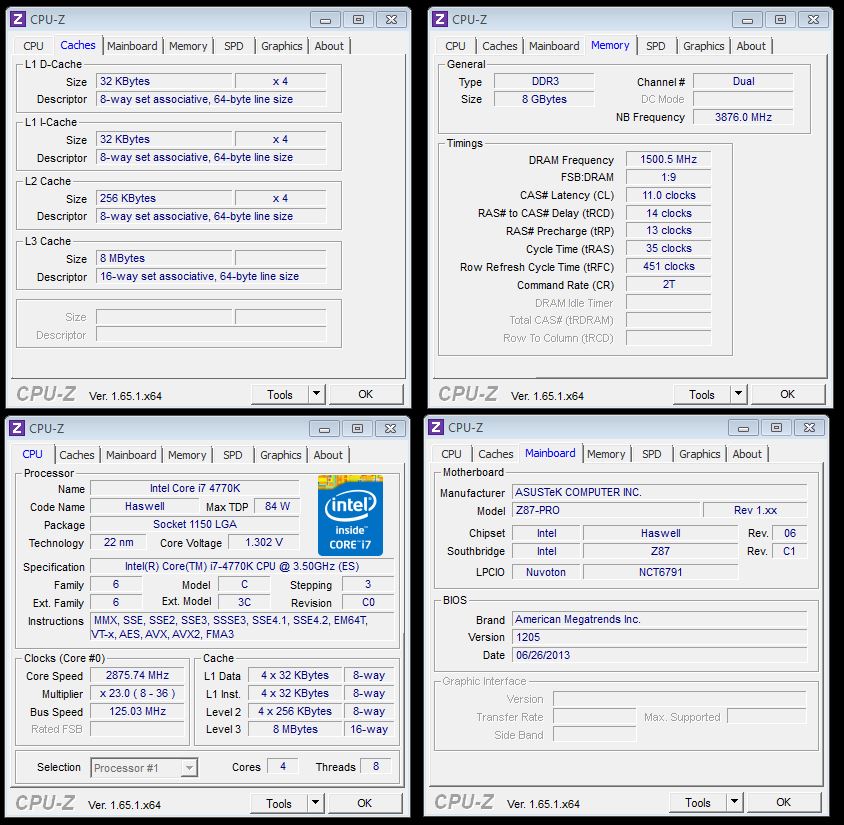This screenshot has width=844, height=825.
Task: Click the Core Speed value field
Action: pyautogui.click(x=139, y=675)
